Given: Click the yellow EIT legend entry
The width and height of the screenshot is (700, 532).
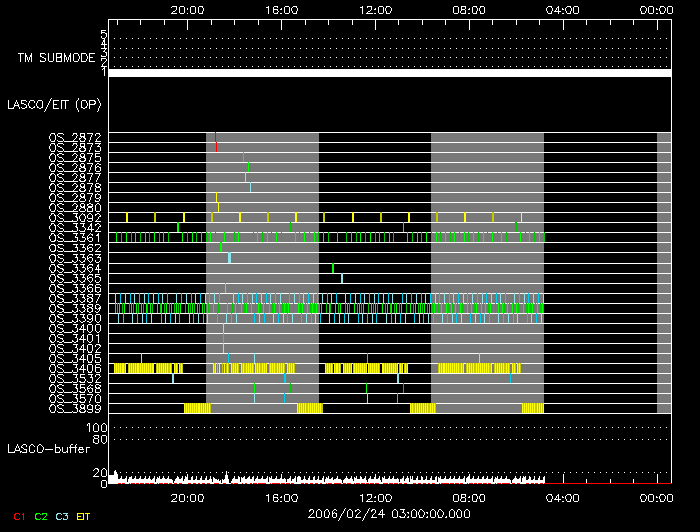Looking at the screenshot, I should point(83,517).
